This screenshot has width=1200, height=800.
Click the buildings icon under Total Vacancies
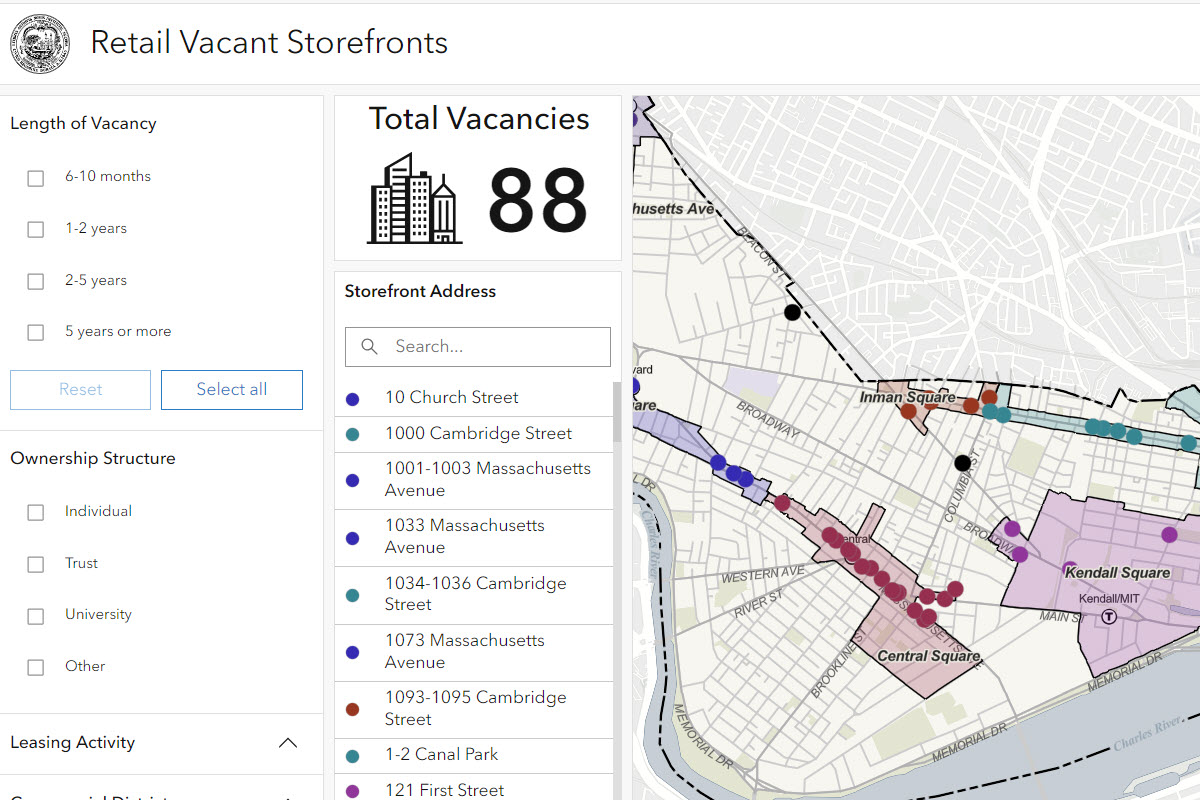click(415, 199)
